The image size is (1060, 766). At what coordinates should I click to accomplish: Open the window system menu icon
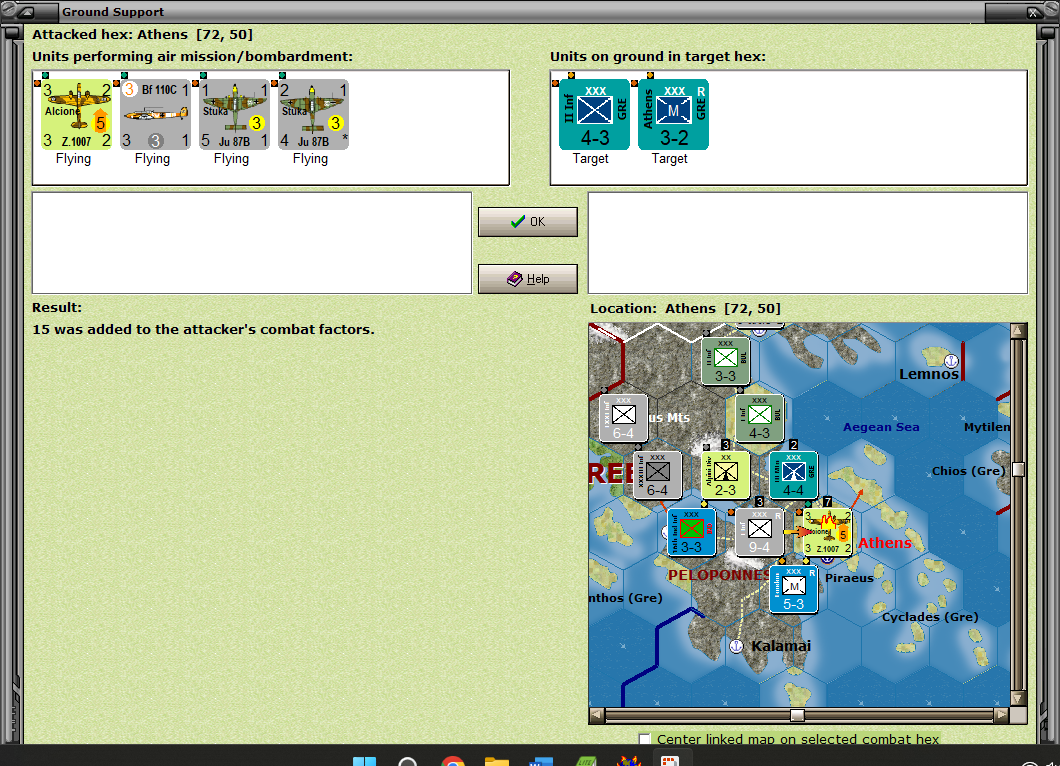point(28,11)
